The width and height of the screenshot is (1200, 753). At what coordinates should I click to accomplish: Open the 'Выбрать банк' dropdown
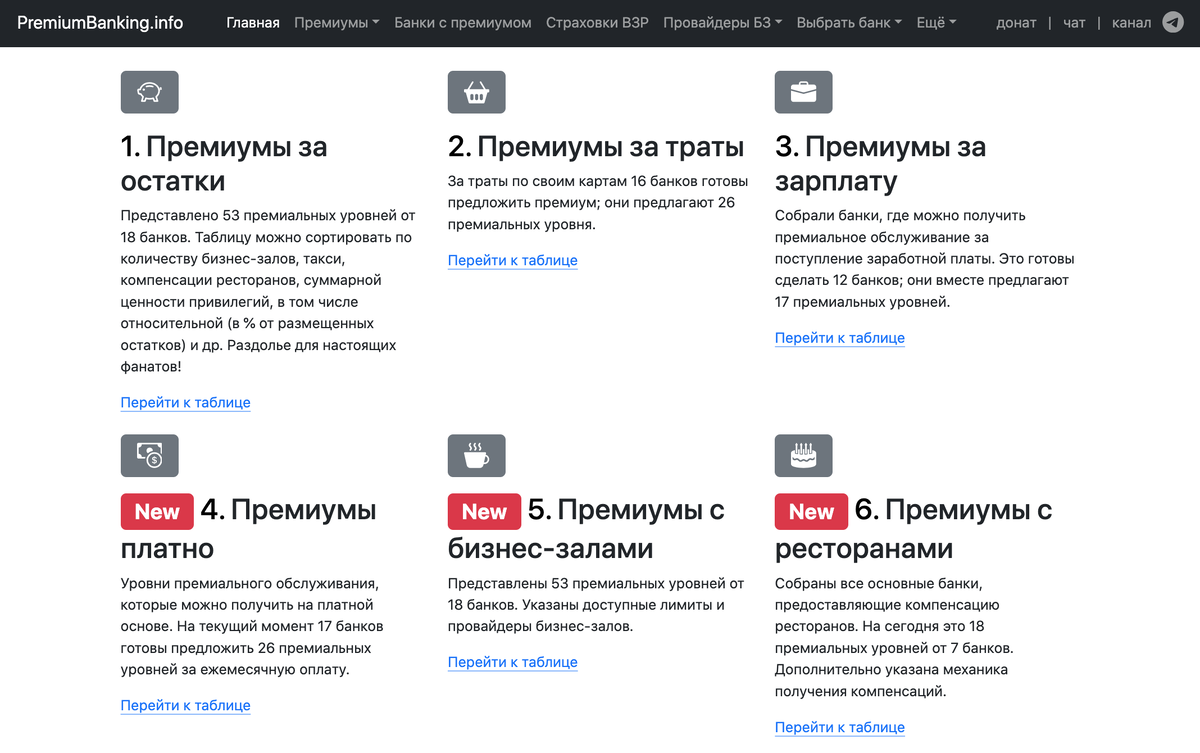[848, 22]
